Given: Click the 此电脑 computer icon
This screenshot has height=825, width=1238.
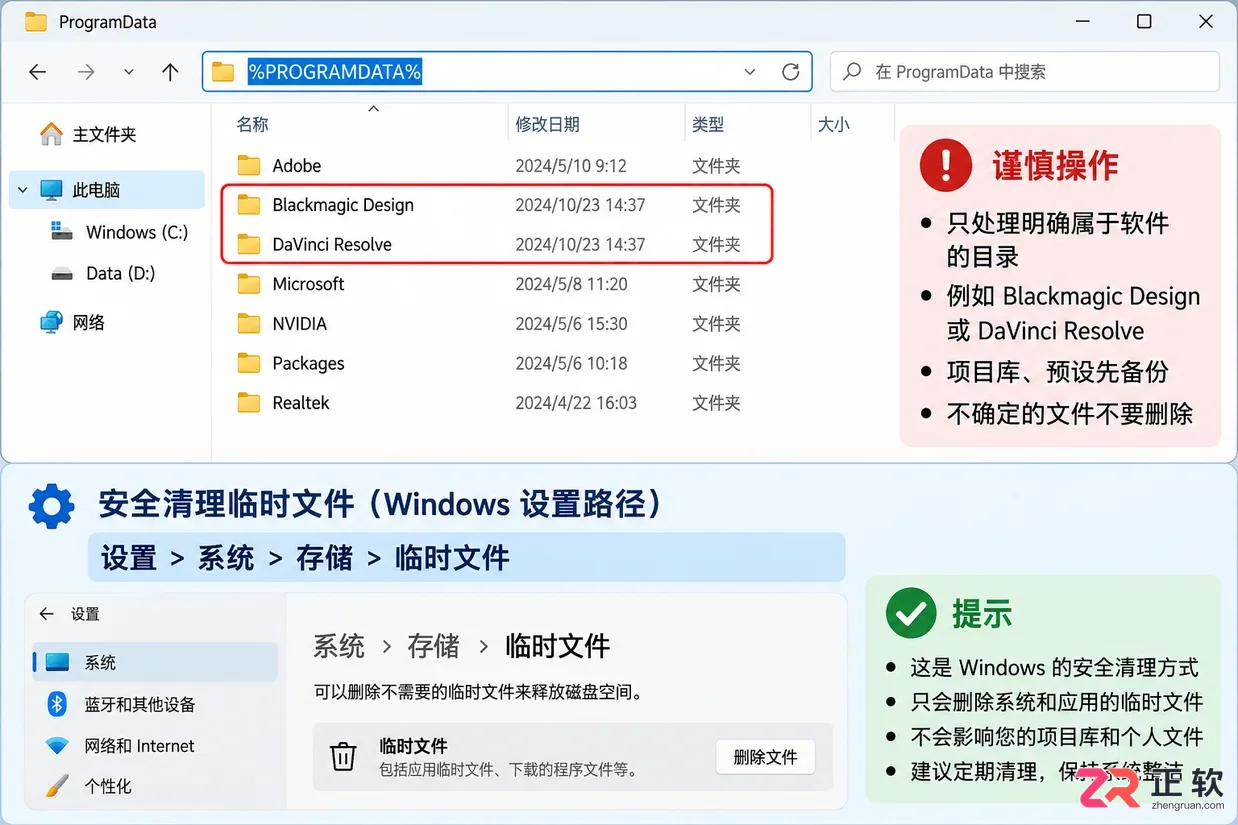Looking at the screenshot, I should coord(52,189).
